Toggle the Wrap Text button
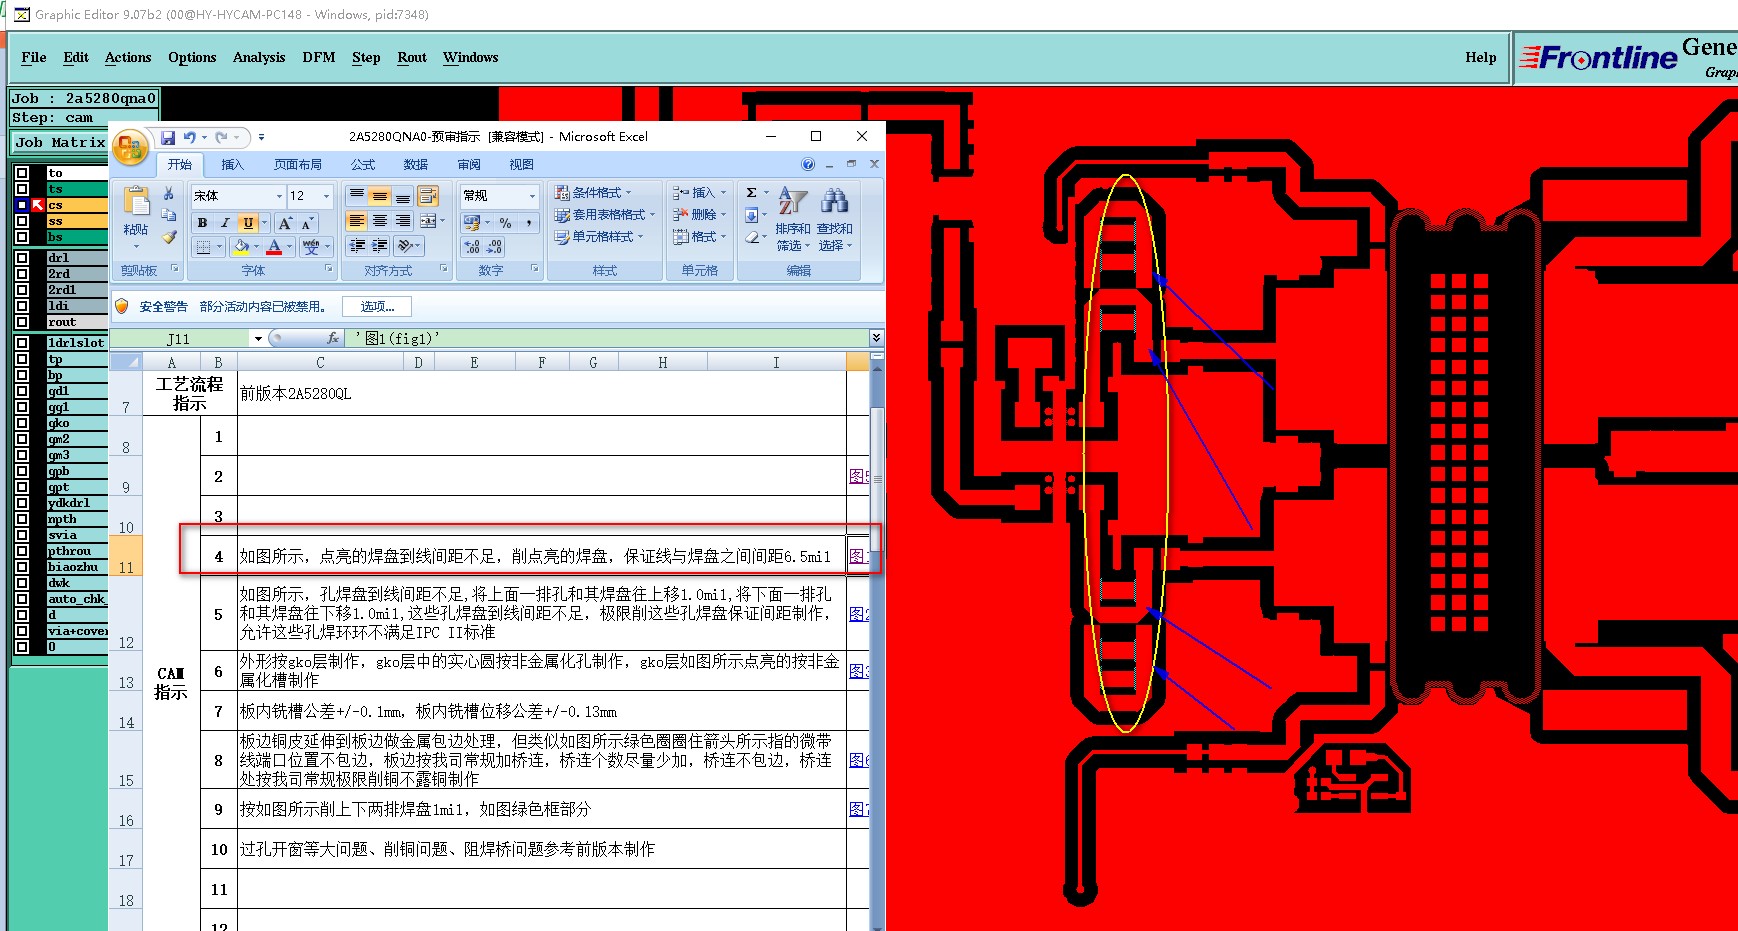 point(428,195)
